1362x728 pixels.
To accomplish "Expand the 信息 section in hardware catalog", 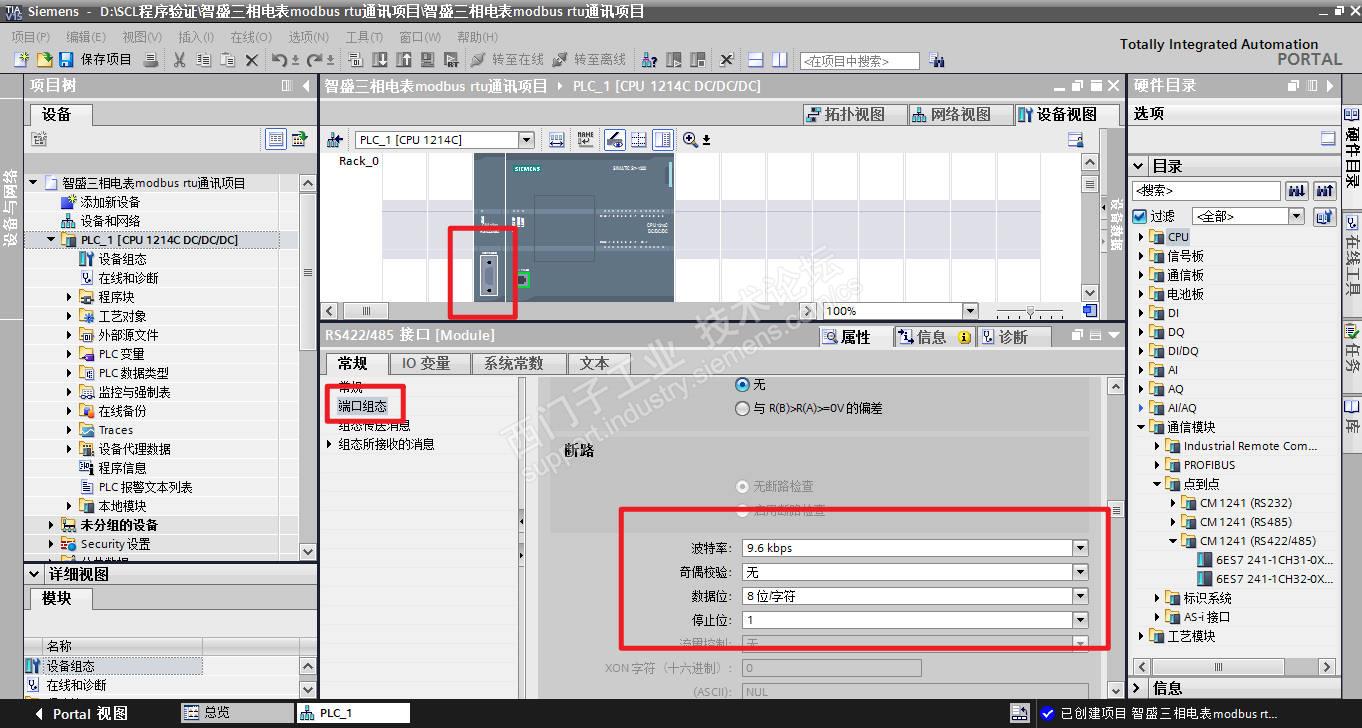I will click(1138, 688).
